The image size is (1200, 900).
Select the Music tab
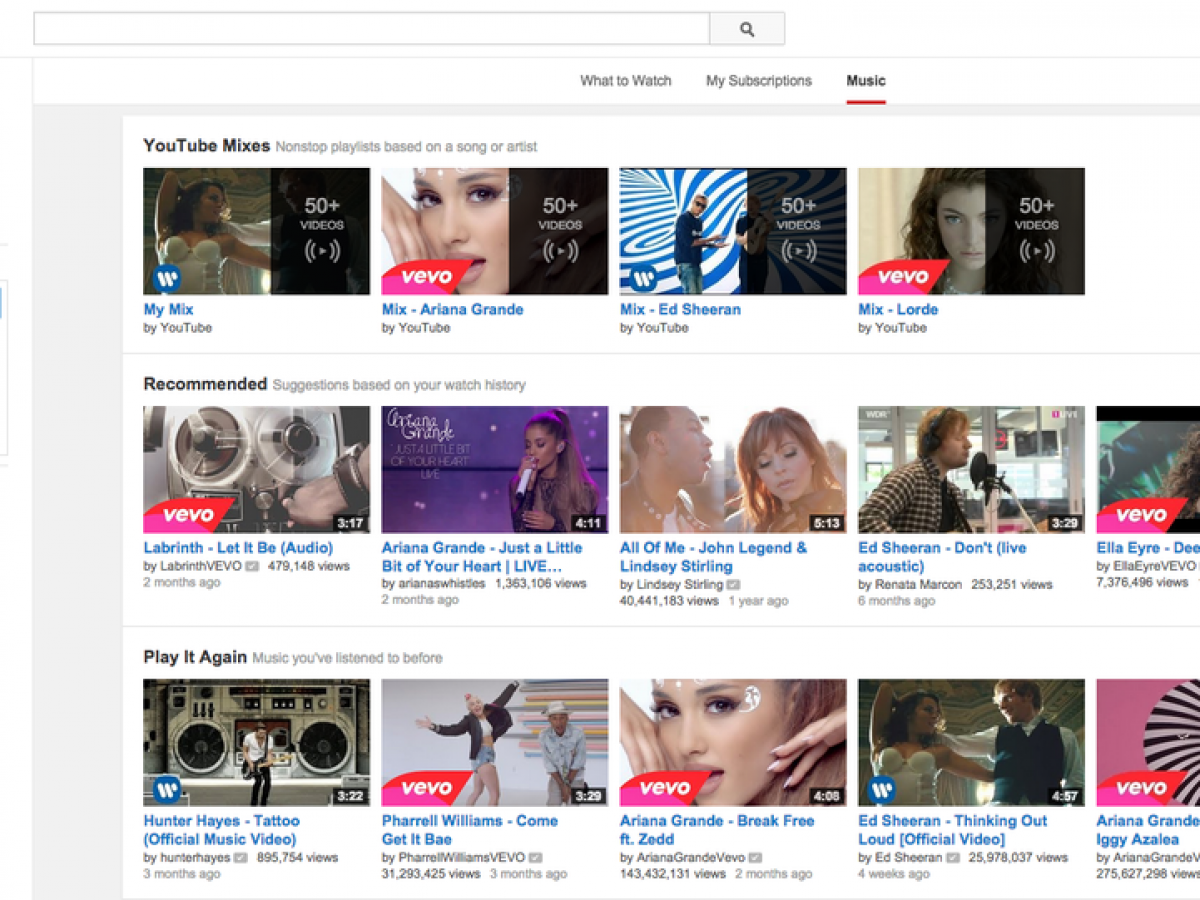tap(865, 81)
